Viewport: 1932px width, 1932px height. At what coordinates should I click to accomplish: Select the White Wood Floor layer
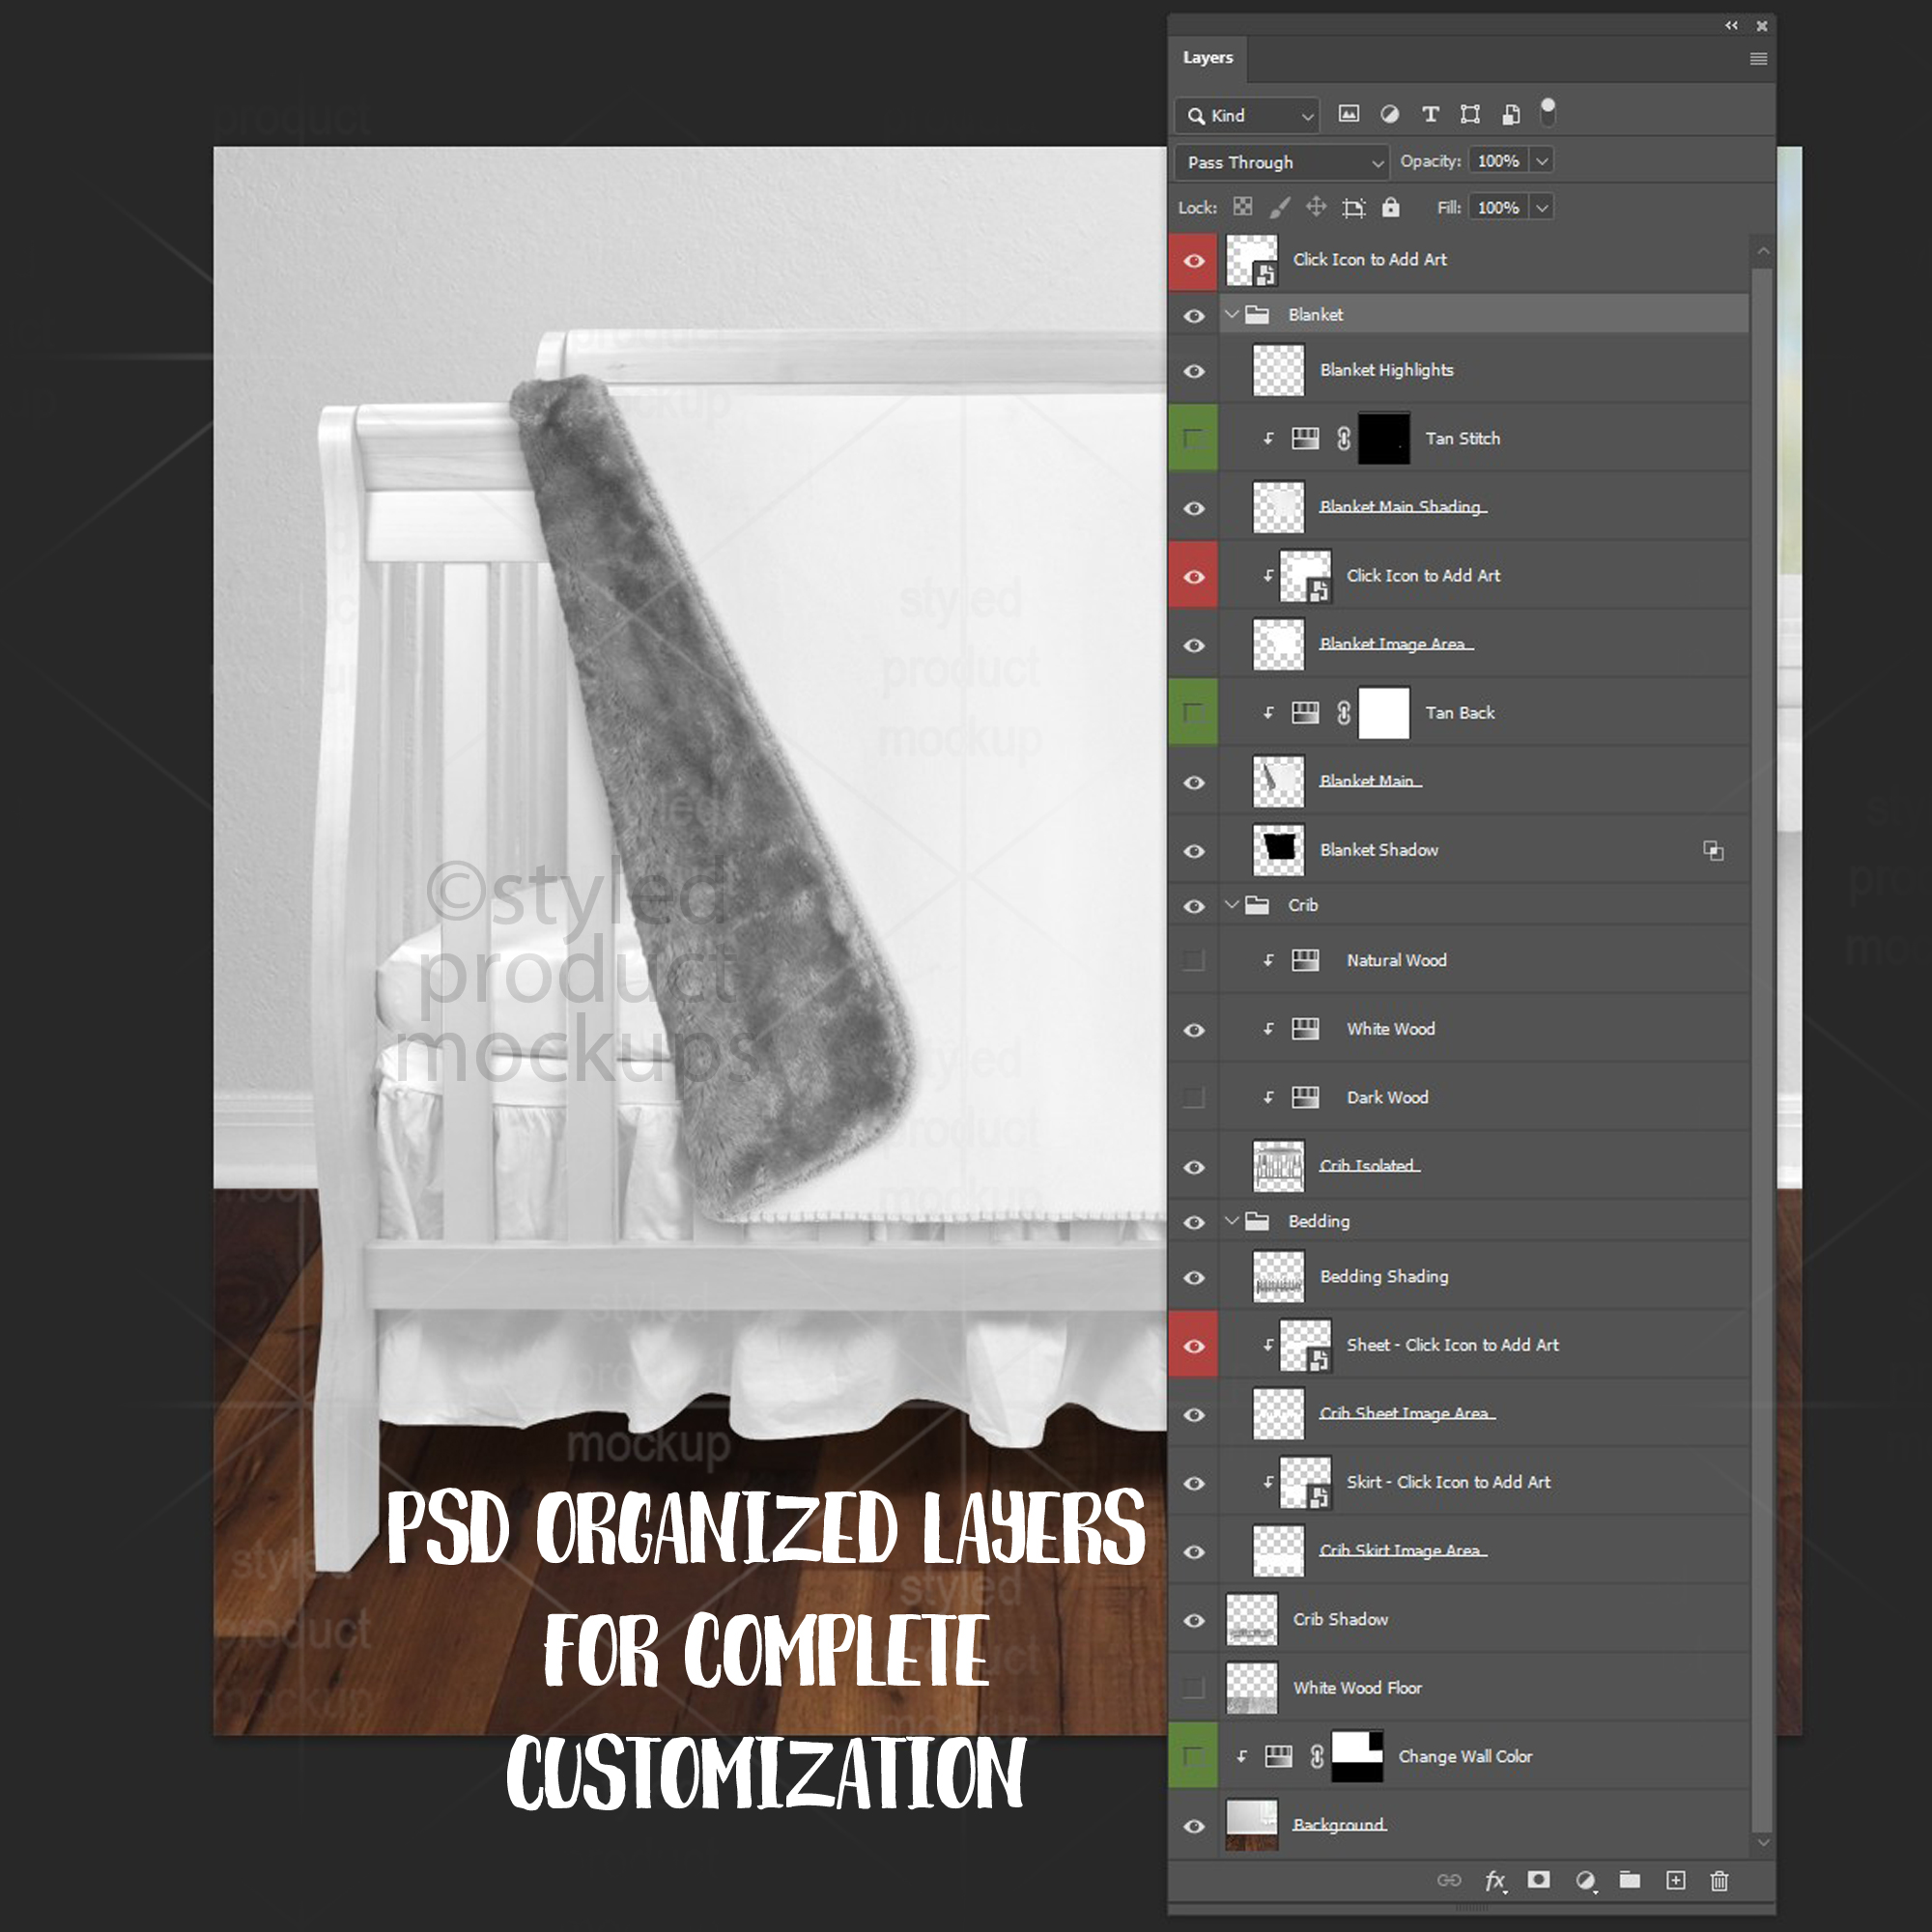pyautogui.click(x=1356, y=1688)
